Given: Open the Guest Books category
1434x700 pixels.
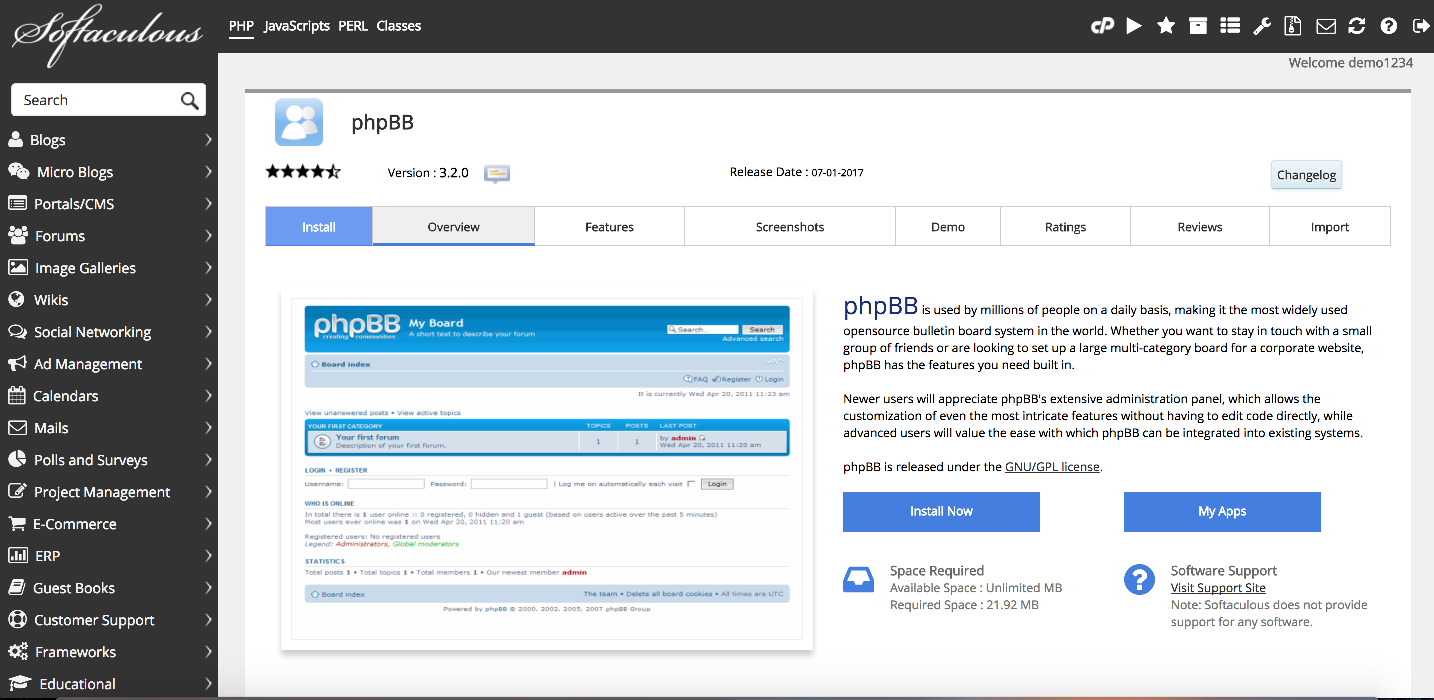Looking at the screenshot, I should 109,588.
